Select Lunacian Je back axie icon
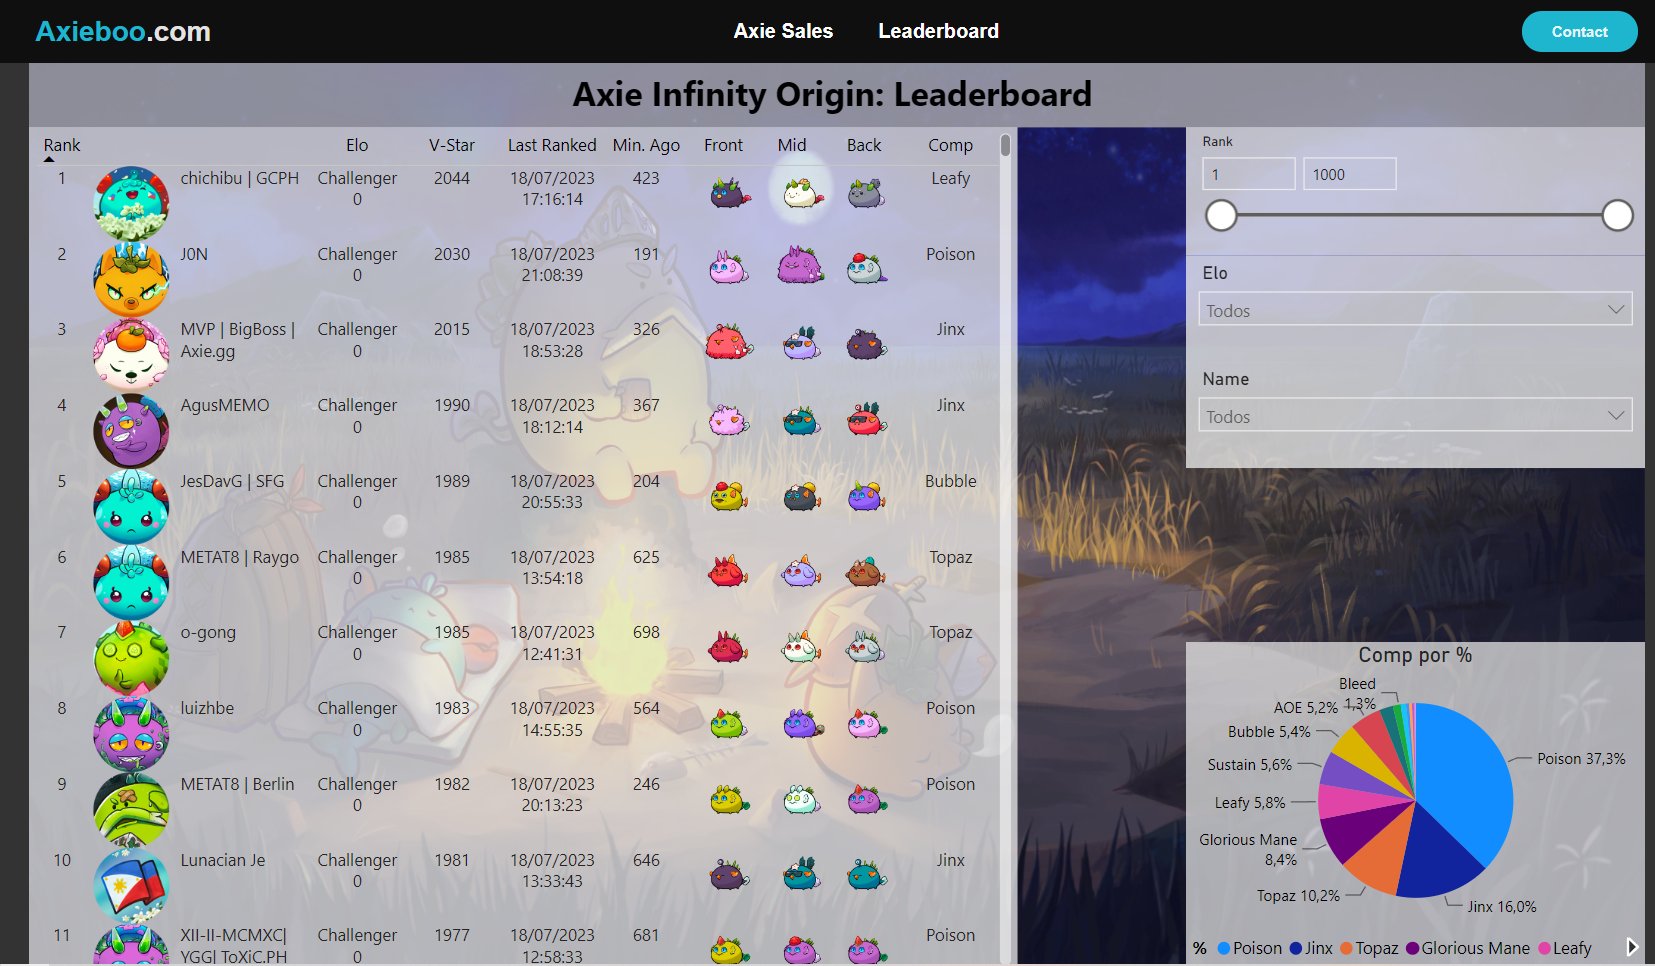This screenshot has height=966, width=1655. pos(866,876)
